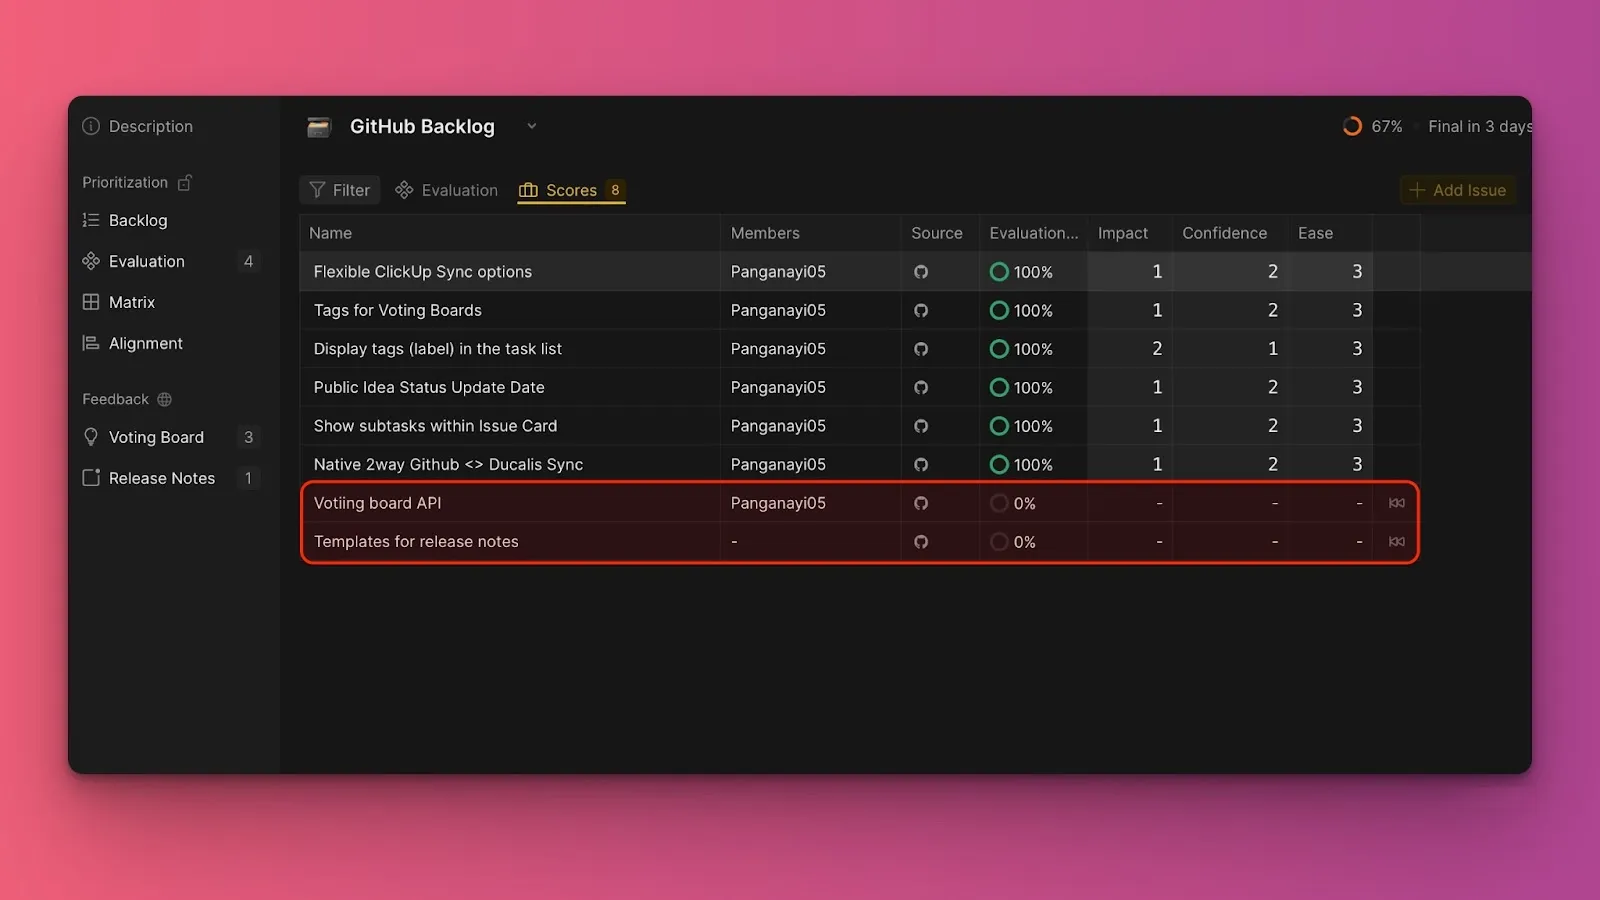Click the rewind icon on Votiing board API row

[x=1396, y=503]
